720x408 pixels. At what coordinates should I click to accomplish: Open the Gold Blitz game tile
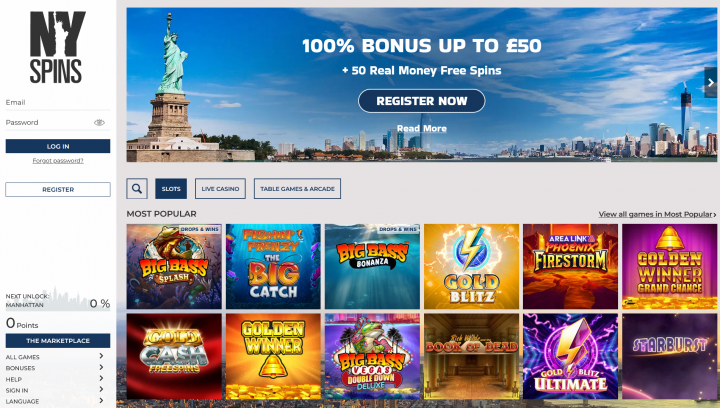tap(472, 266)
